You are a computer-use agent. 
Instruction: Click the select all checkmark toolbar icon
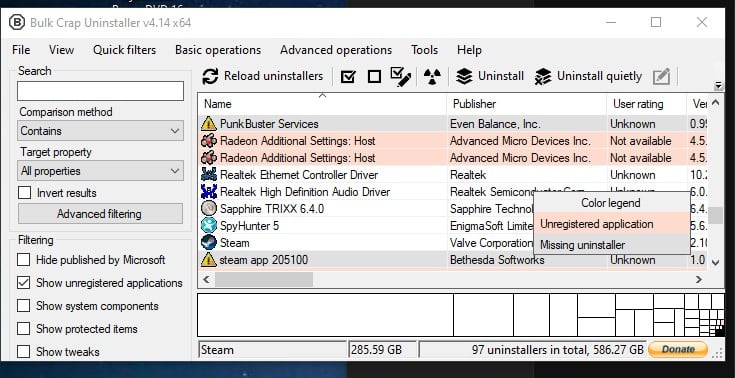348,76
